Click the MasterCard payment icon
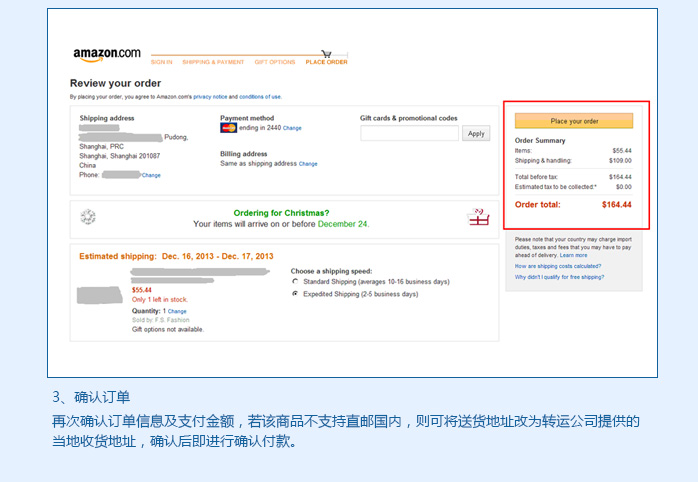This screenshot has height=482, width=698. tap(228, 128)
